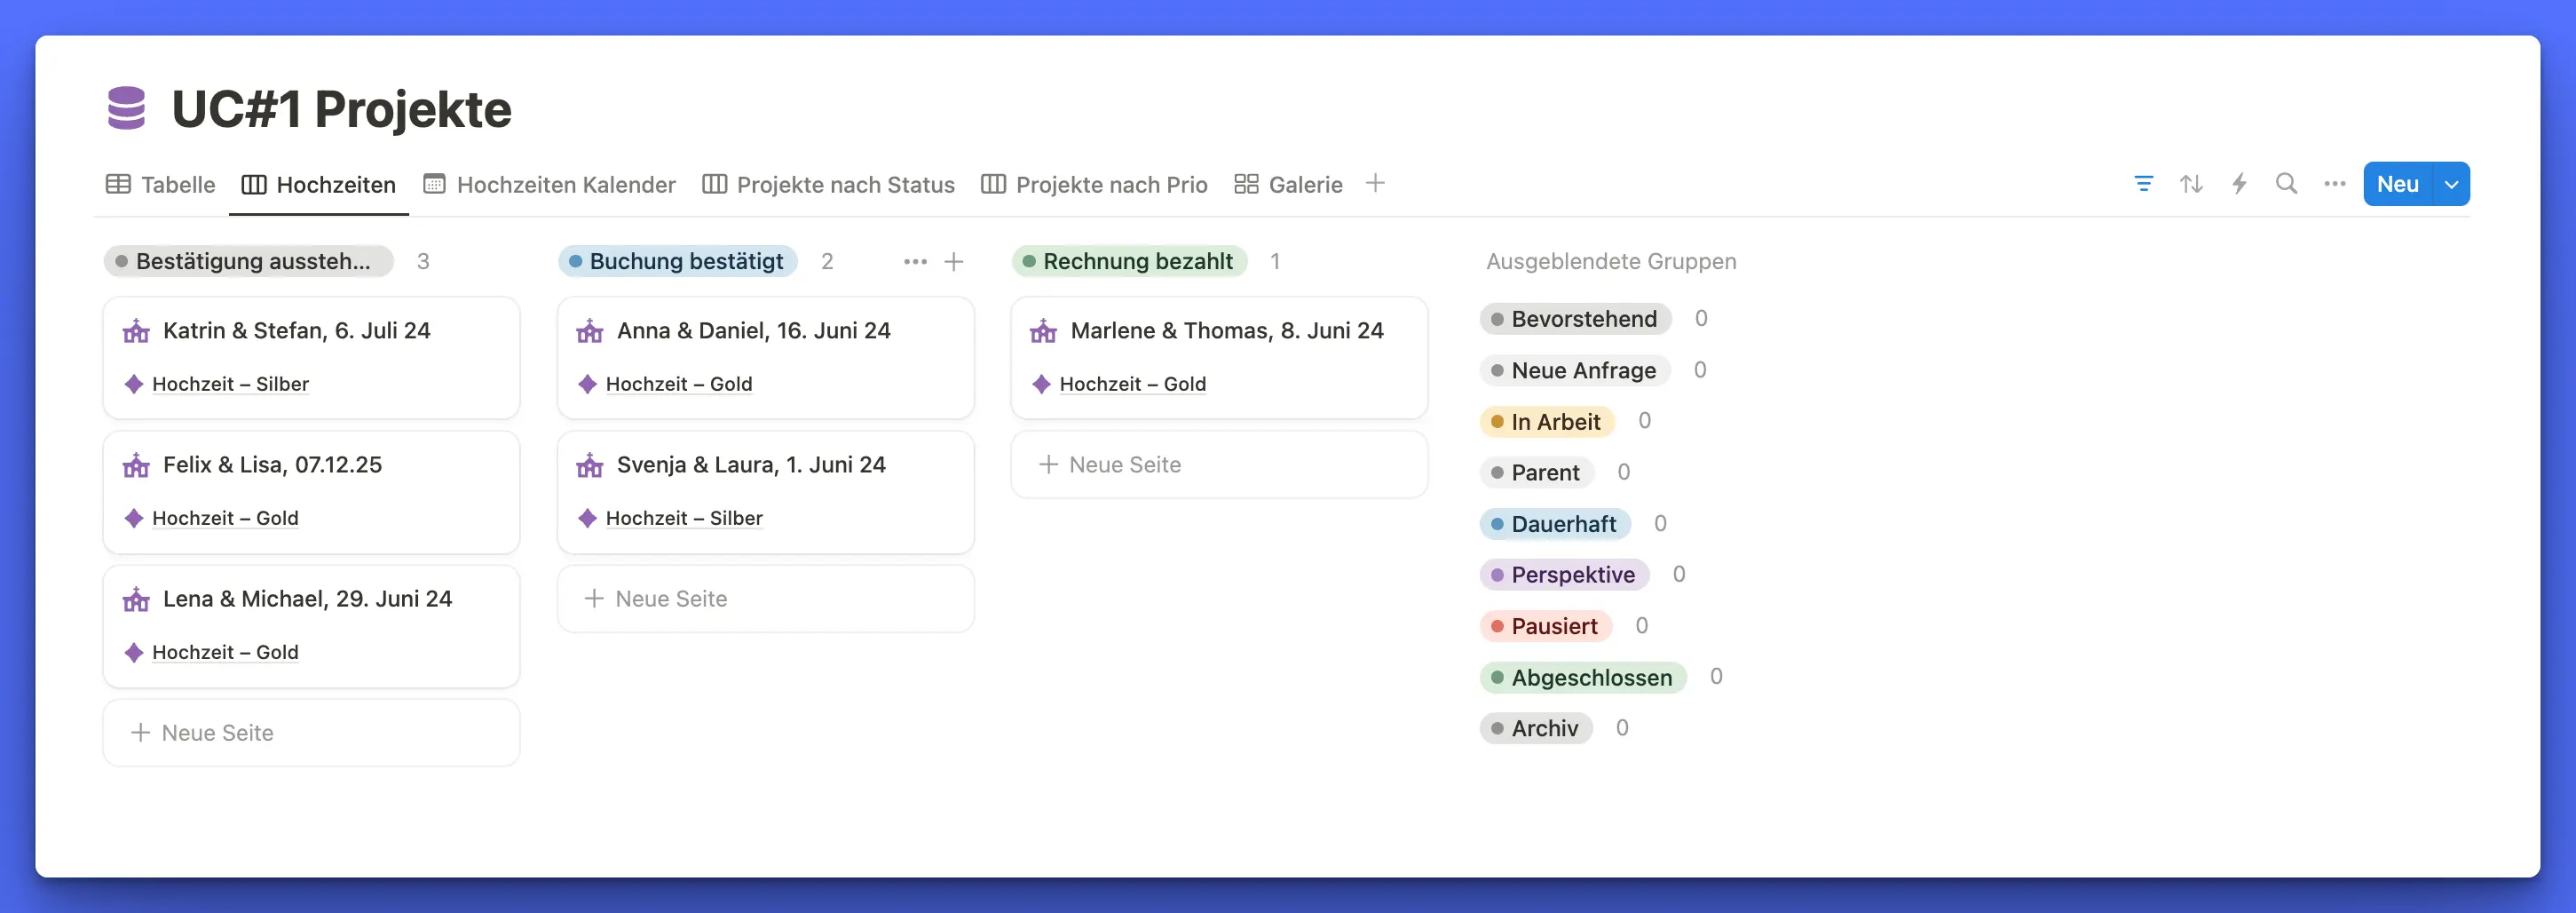This screenshot has height=913, width=2576.
Task: Expand the Neu button dropdown arrow
Action: coord(2451,184)
